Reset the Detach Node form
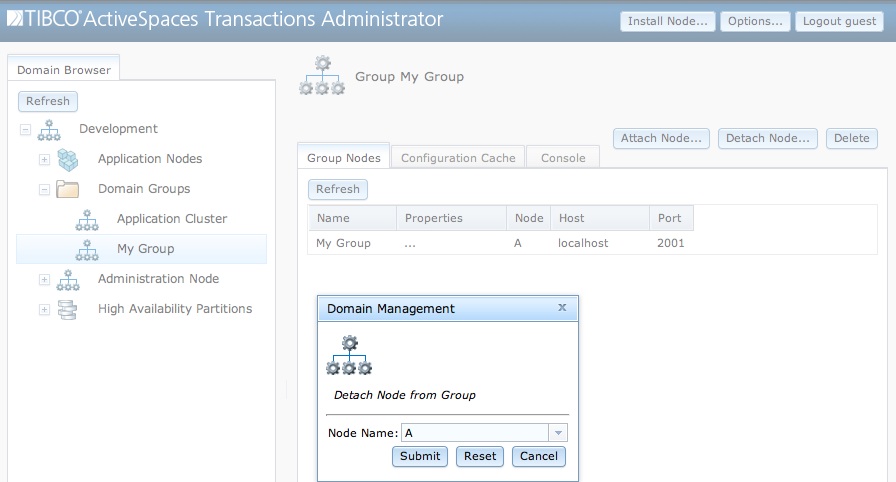896x482 pixels. (x=480, y=456)
